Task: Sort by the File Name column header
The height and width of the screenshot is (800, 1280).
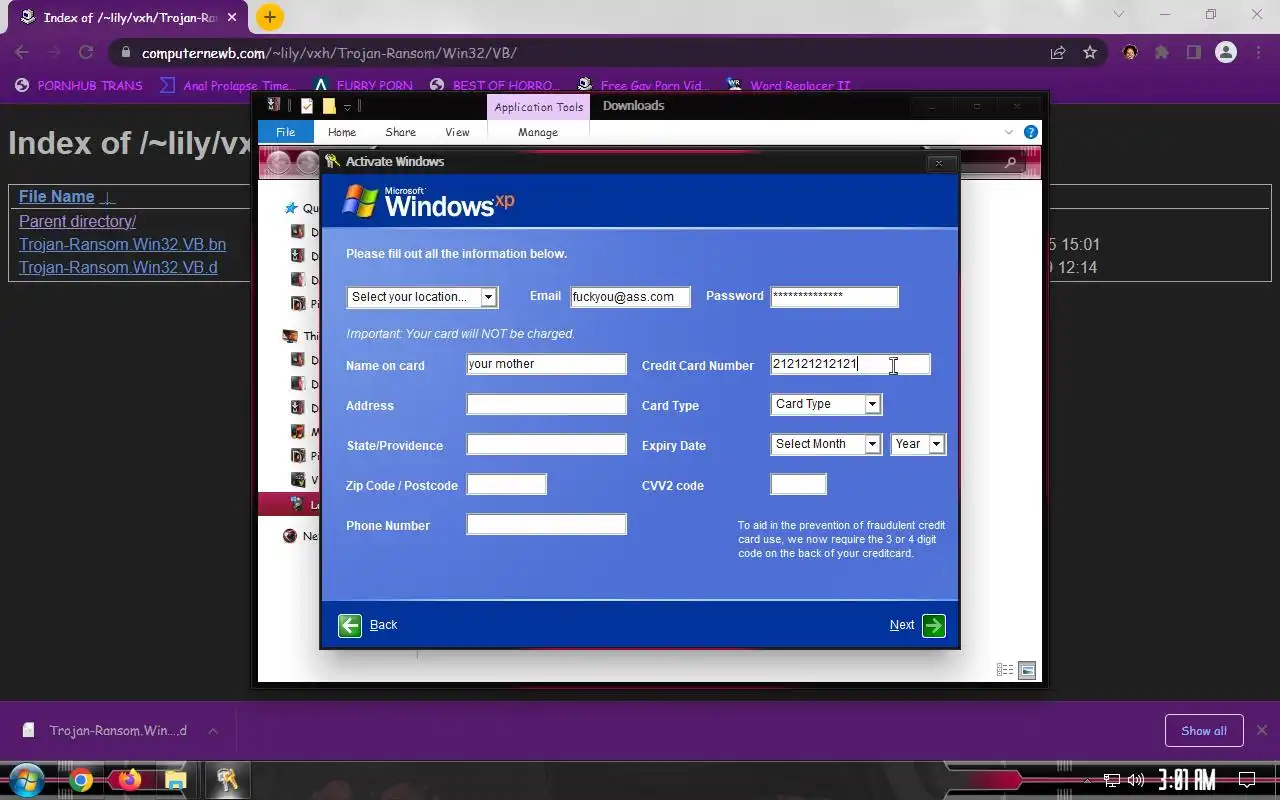Action: 56,197
